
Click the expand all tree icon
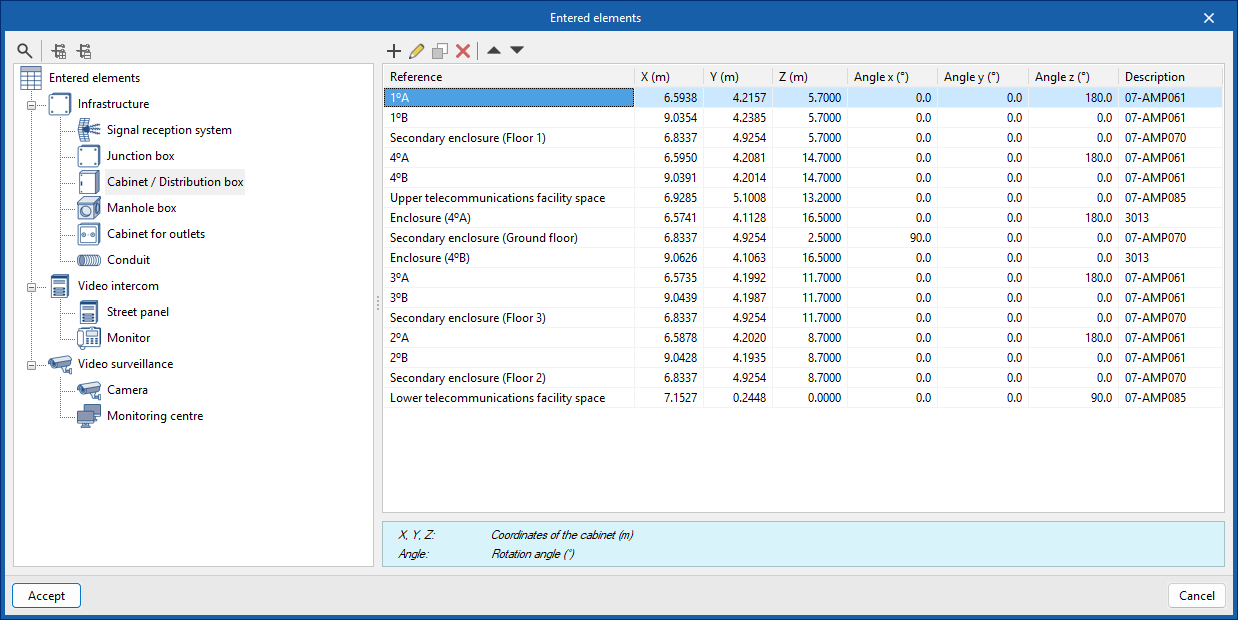(60, 51)
